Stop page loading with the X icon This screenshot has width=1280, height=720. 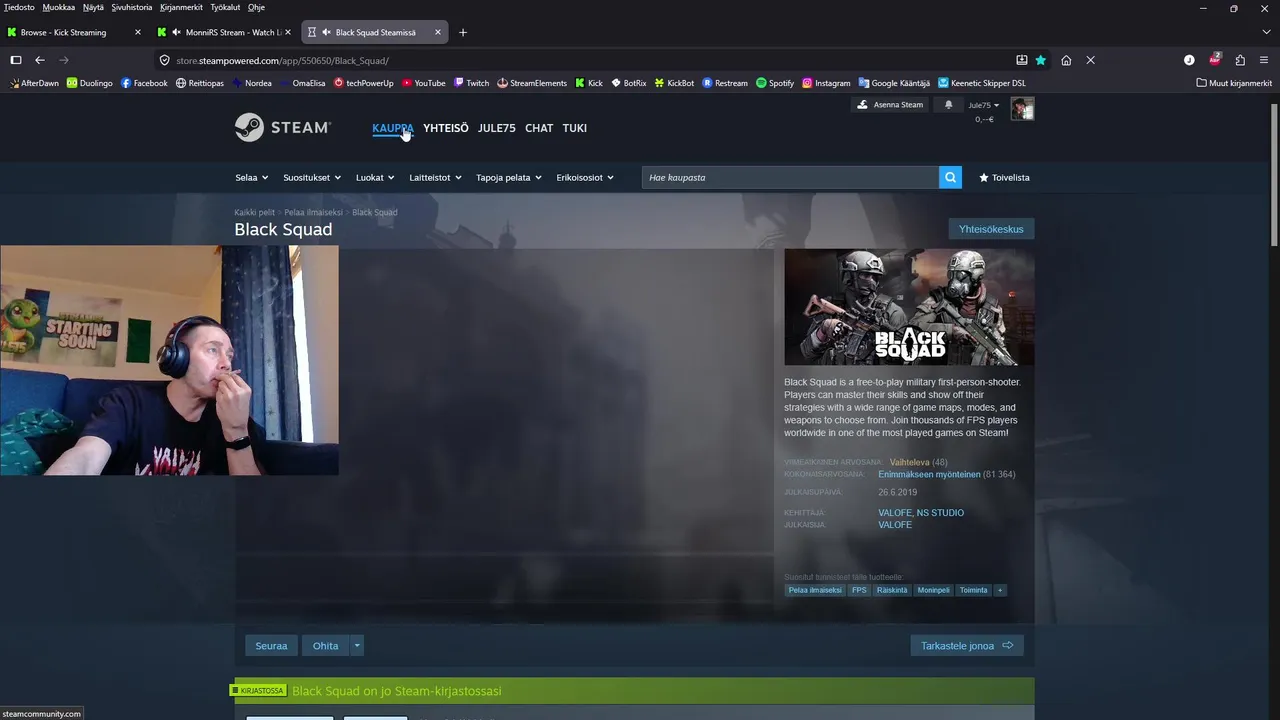(1091, 60)
